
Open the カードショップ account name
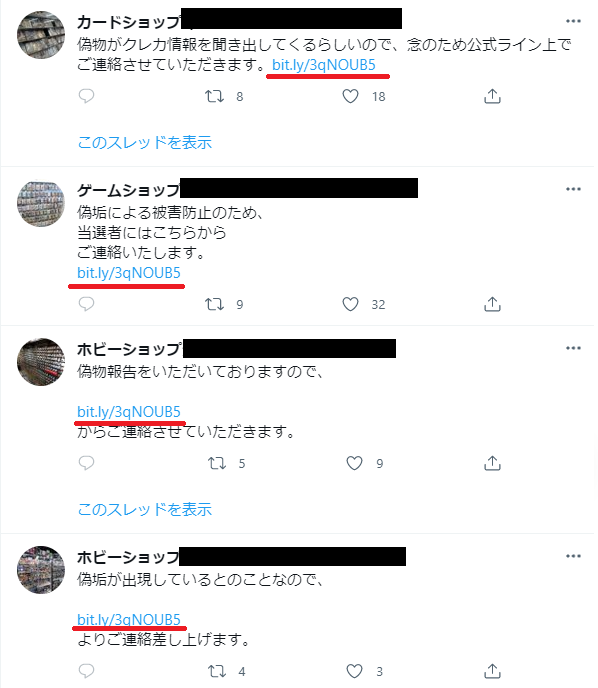(129, 22)
